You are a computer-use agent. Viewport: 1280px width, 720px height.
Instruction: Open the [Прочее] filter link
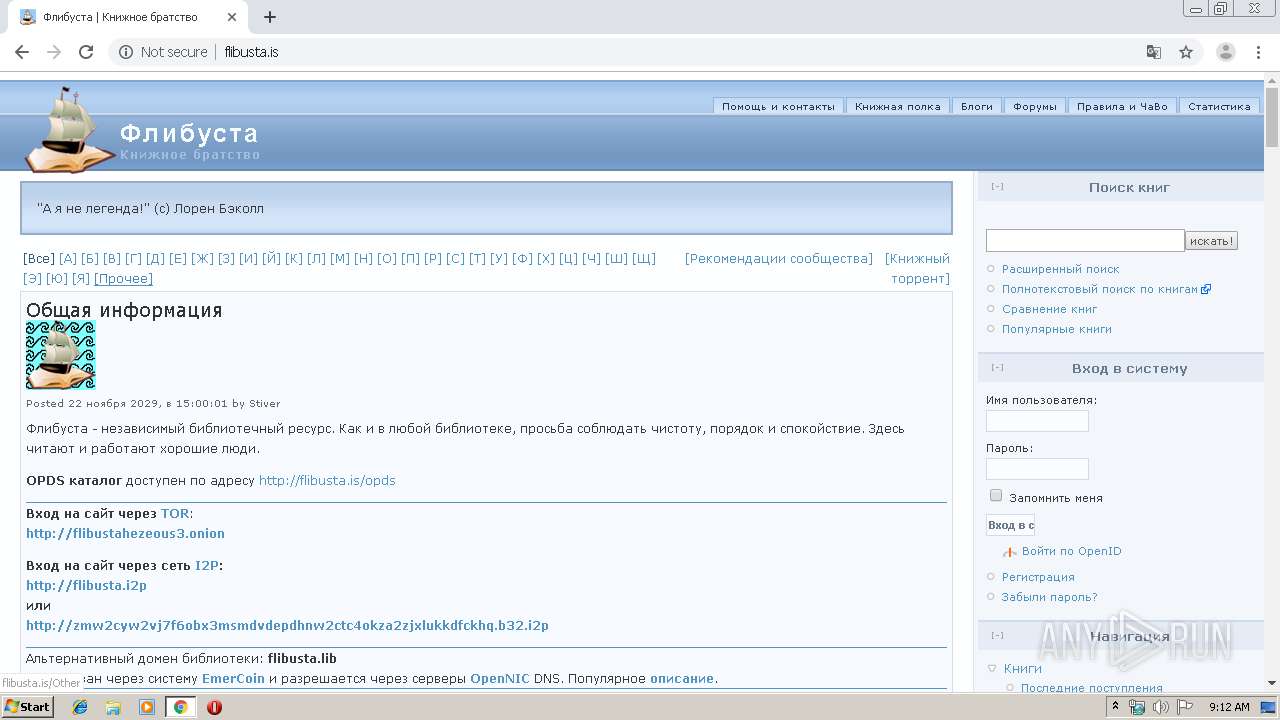123,278
